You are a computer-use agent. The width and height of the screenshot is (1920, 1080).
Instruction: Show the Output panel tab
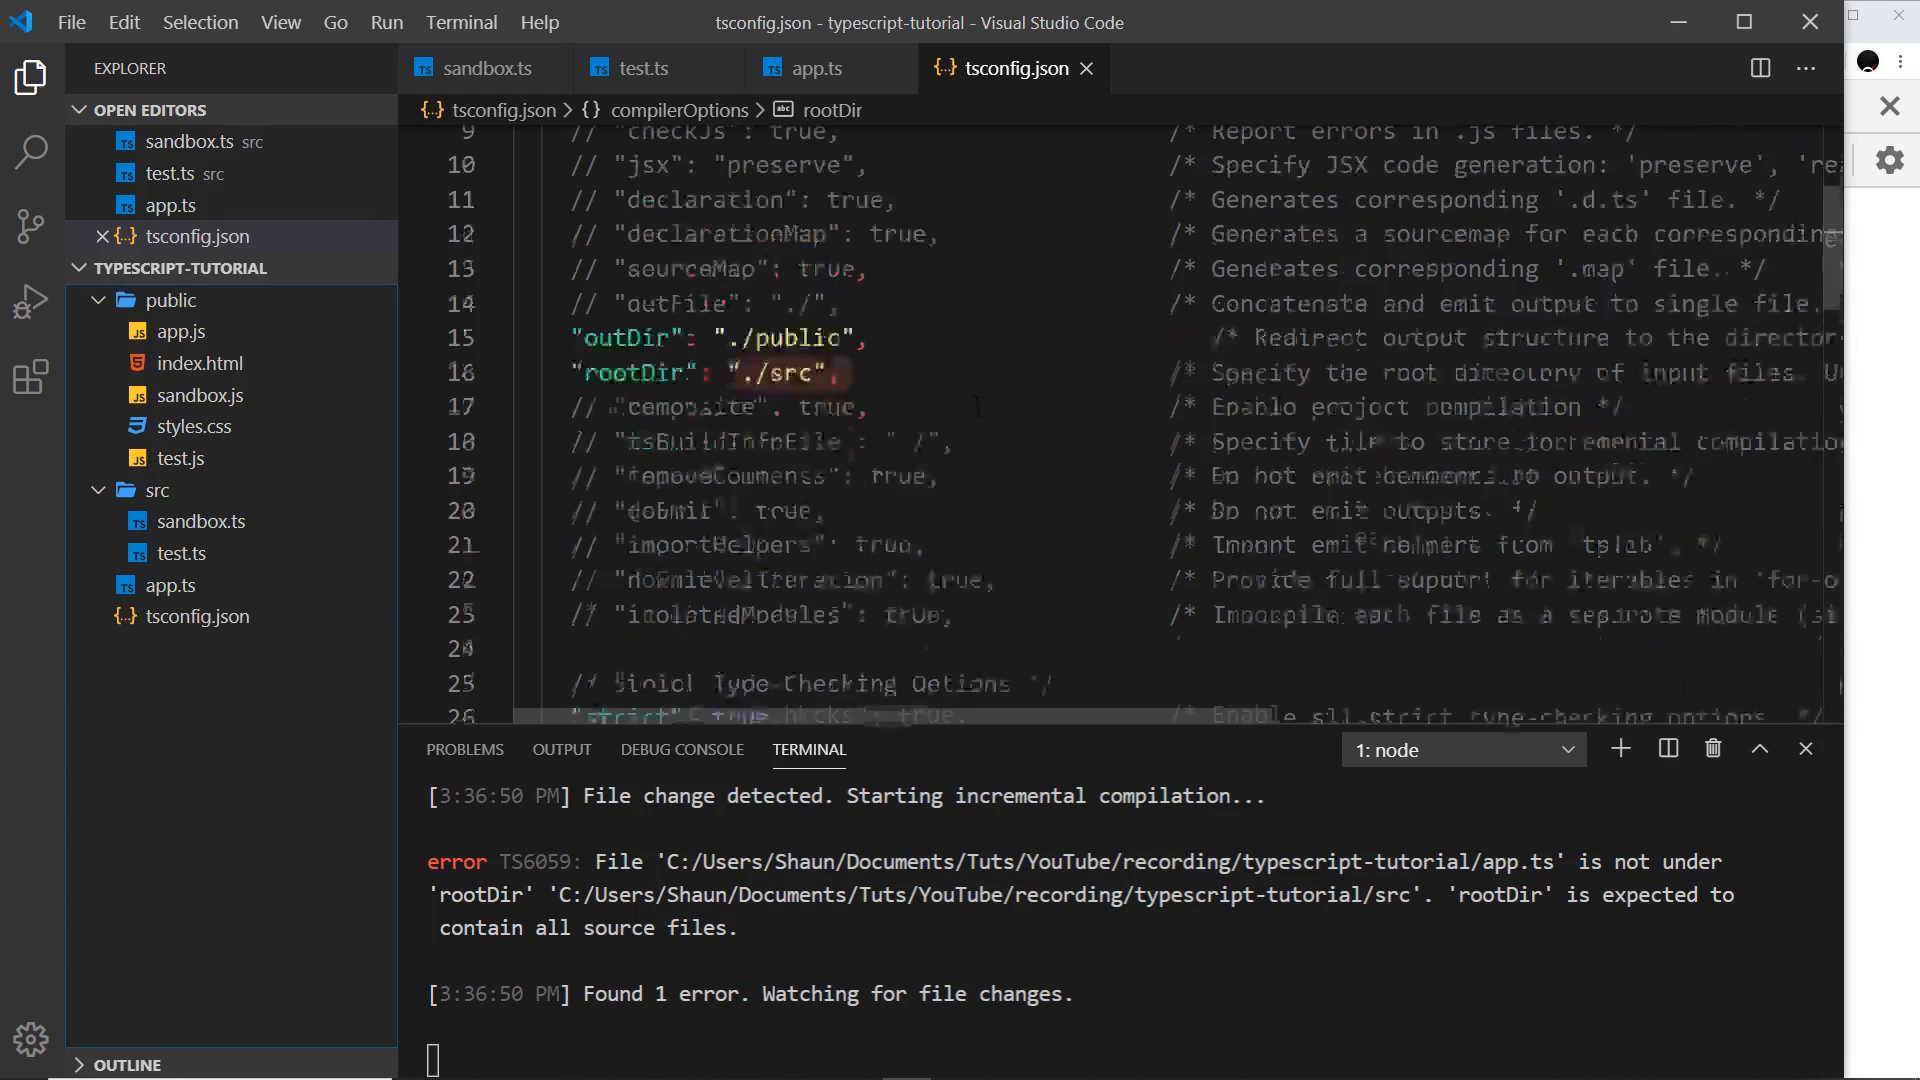[x=562, y=749]
